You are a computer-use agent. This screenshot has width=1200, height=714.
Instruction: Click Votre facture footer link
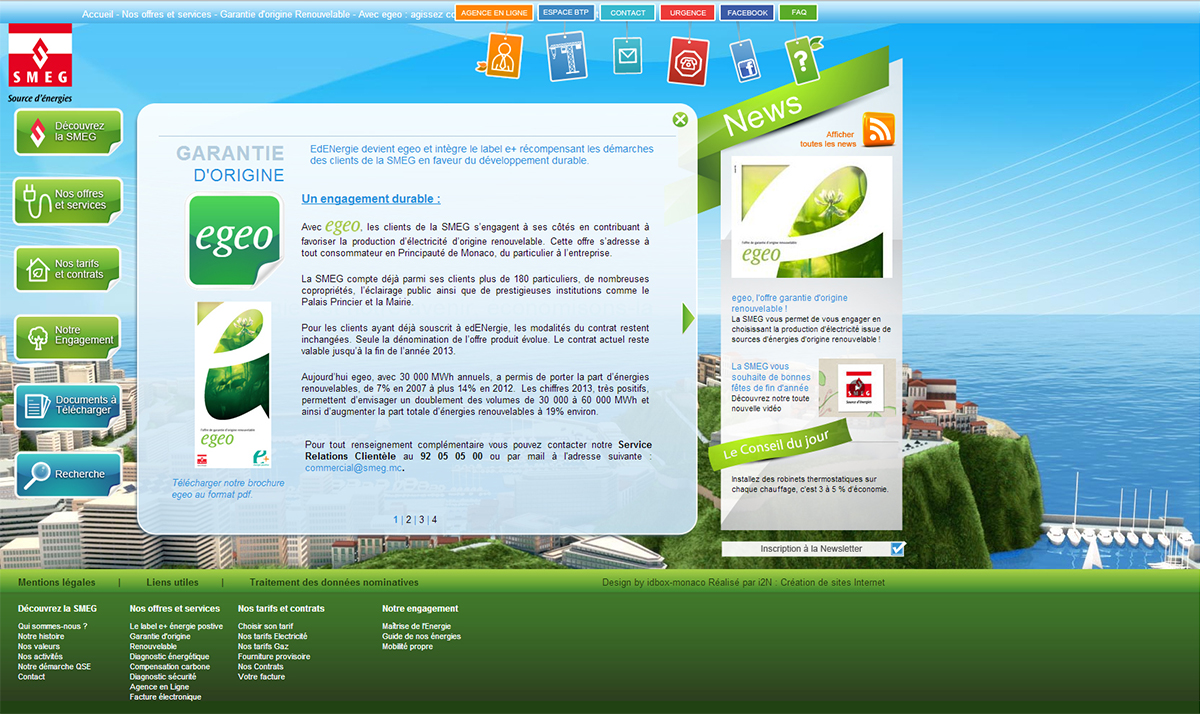point(262,677)
